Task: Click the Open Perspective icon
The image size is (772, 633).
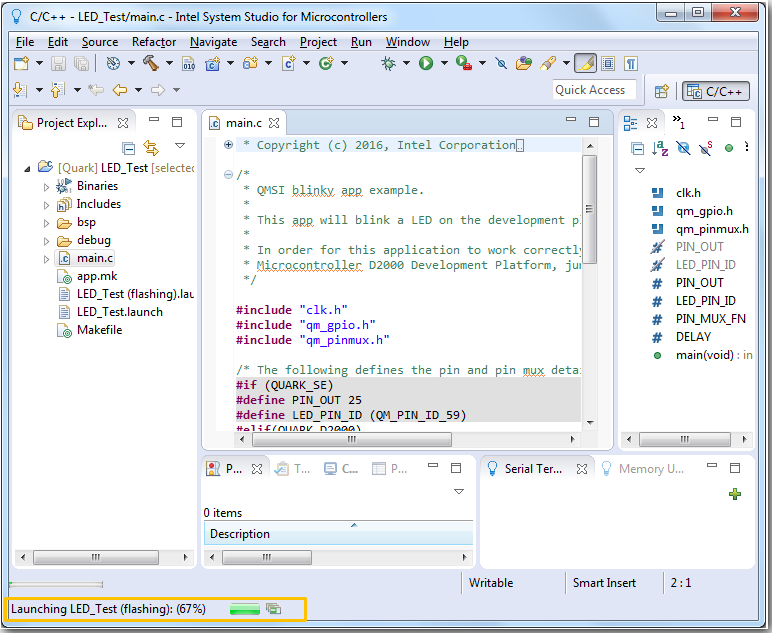Action: 661,92
